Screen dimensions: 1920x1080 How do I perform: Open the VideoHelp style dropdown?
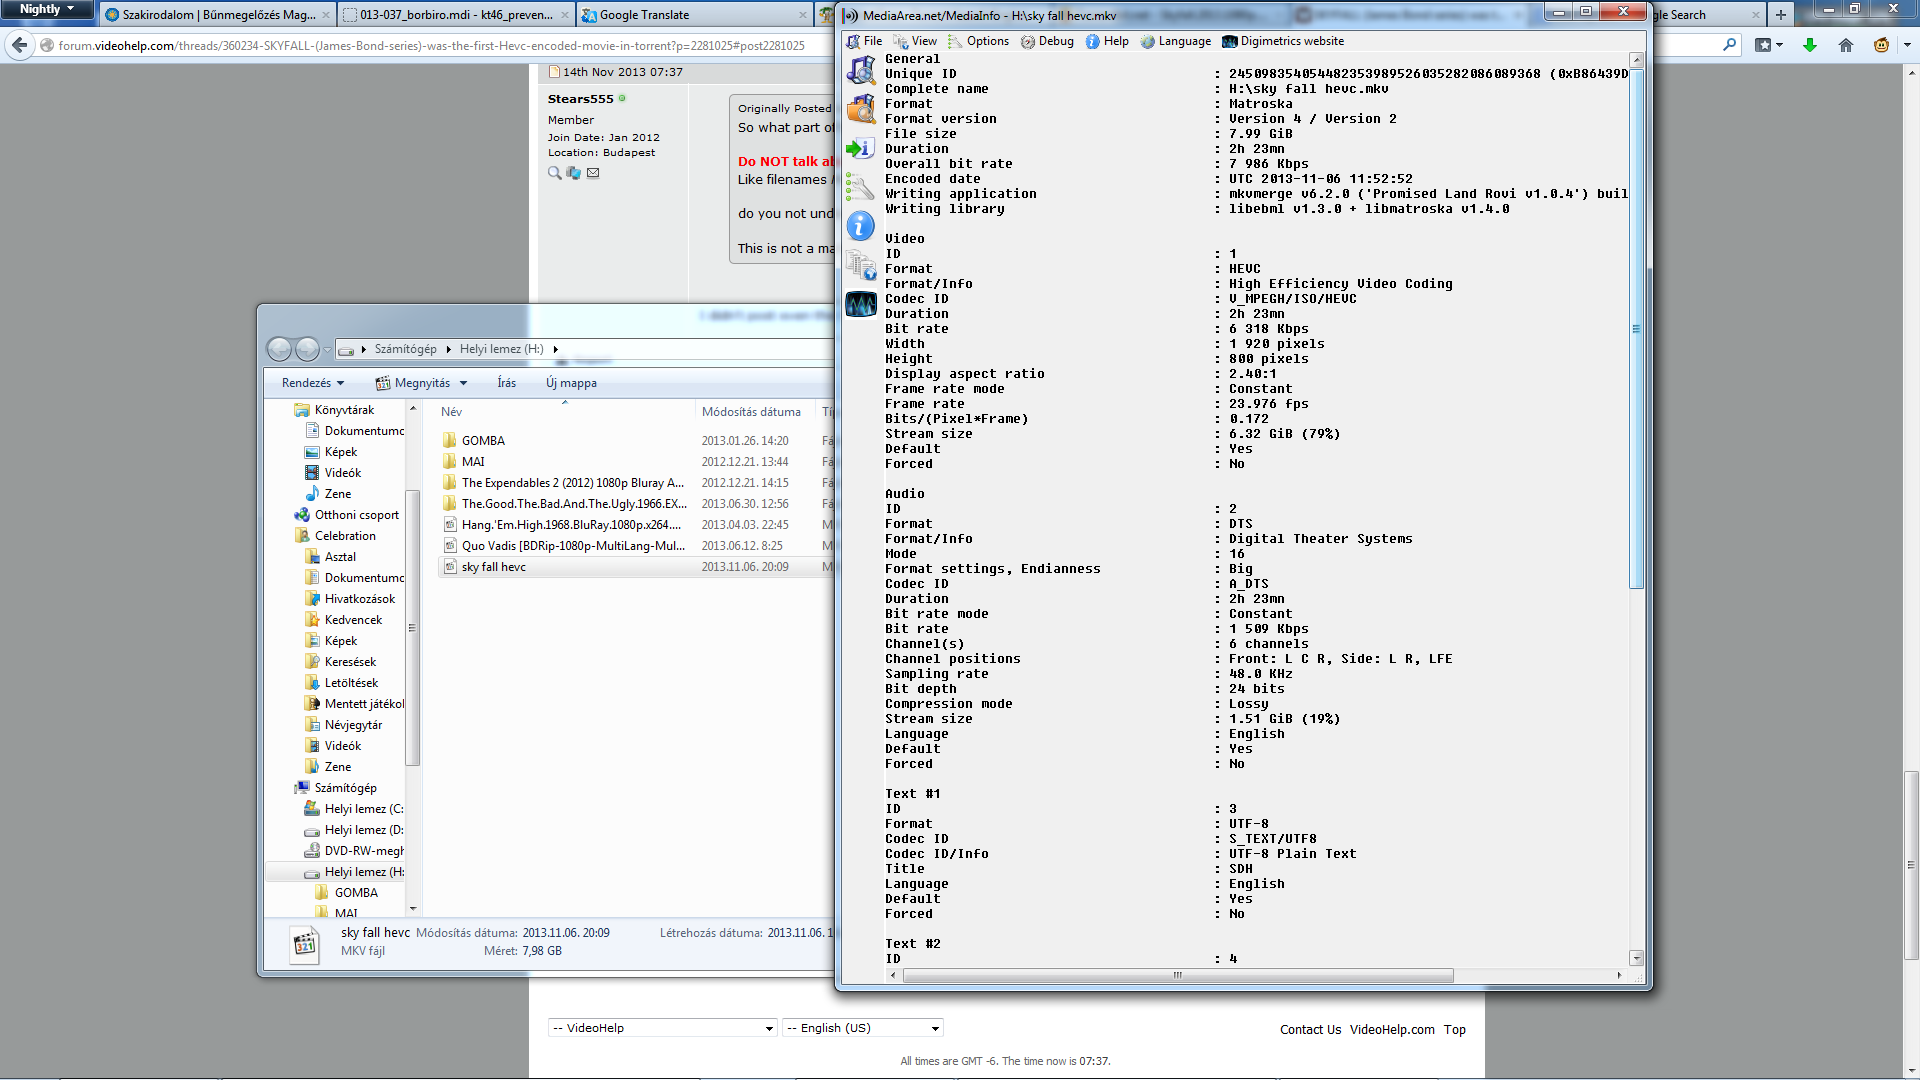click(662, 1028)
